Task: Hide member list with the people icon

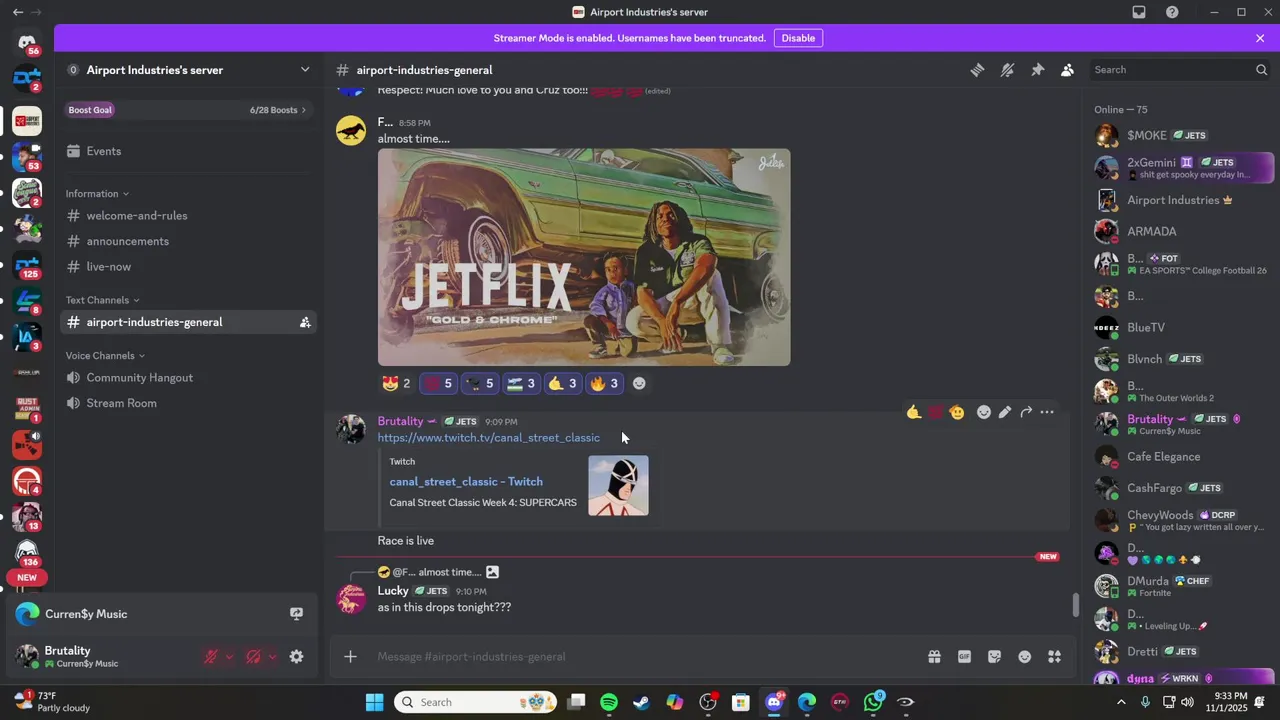Action: pos(1067,70)
